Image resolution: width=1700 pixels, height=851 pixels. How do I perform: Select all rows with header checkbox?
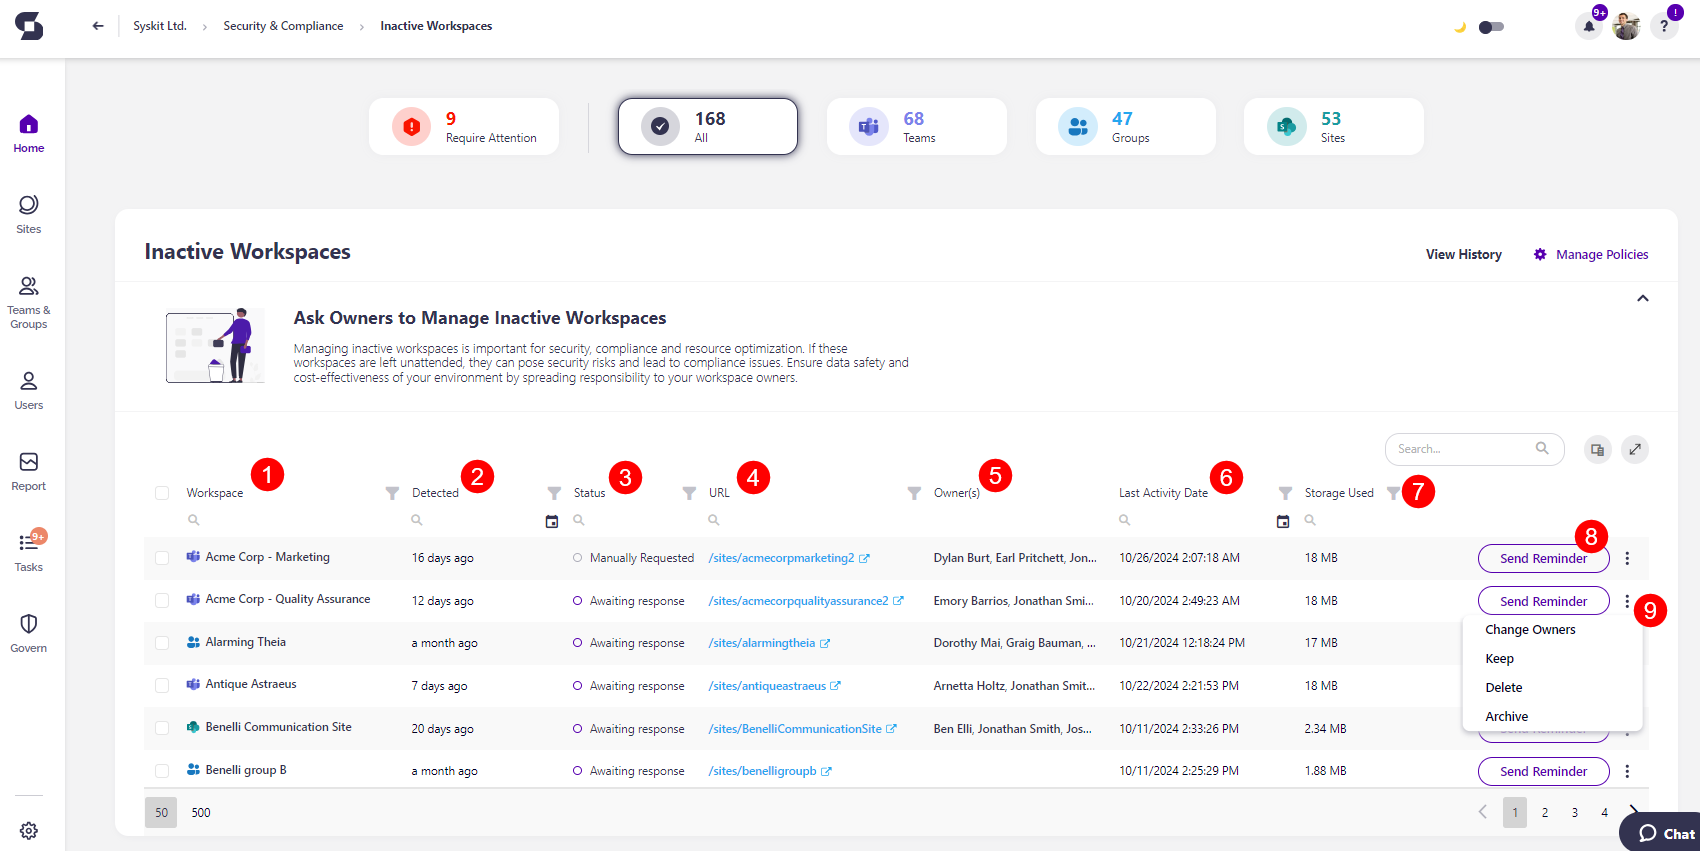[x=162, y=493]
